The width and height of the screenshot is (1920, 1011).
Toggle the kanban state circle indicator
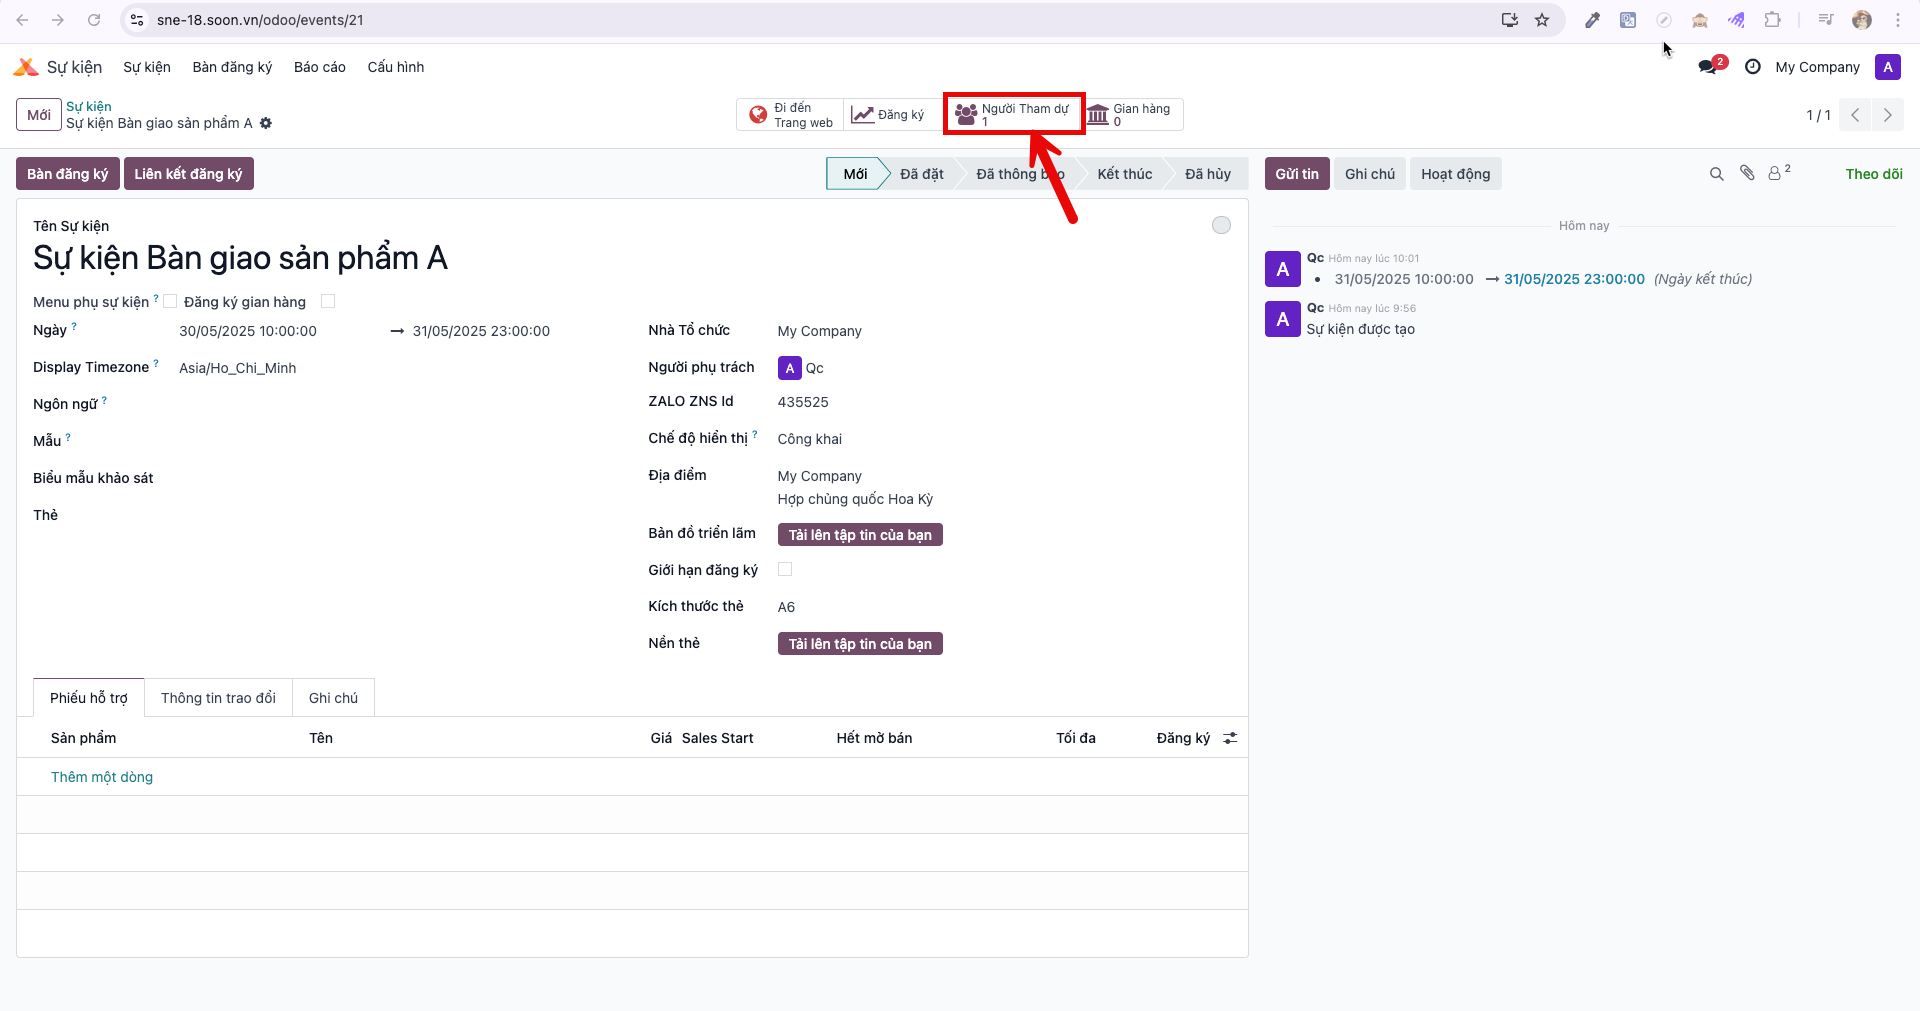click(x=1221, y=225)
